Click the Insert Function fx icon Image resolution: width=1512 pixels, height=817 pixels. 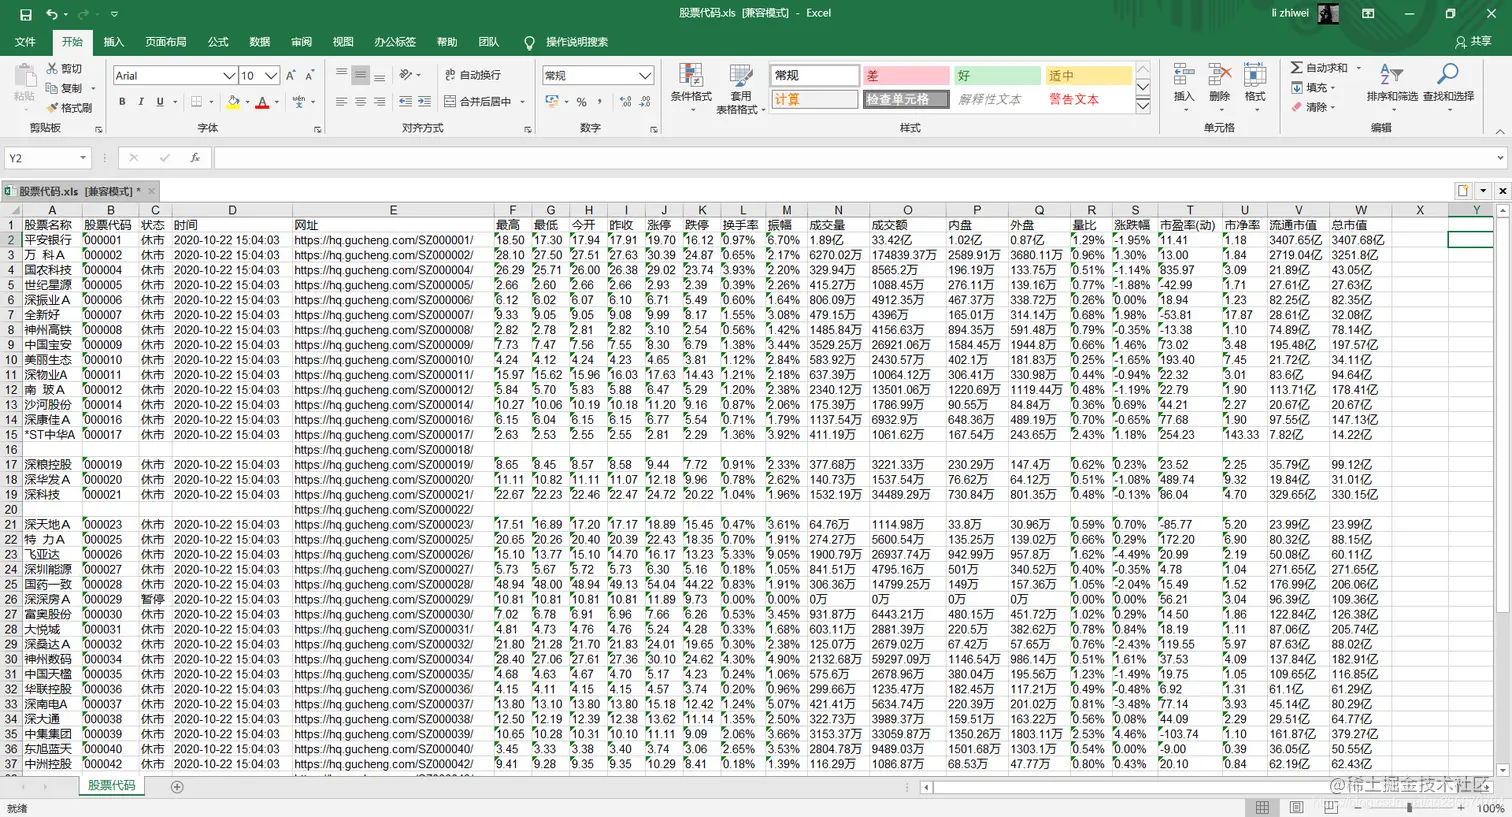coord(195,158)
